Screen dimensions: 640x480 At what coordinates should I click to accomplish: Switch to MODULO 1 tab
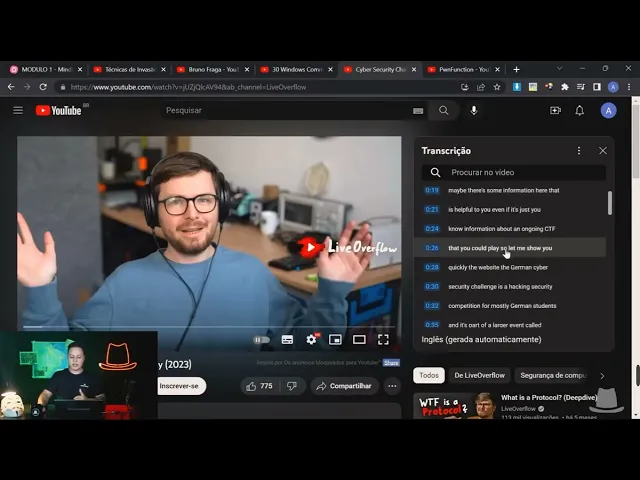click(46, 69)
